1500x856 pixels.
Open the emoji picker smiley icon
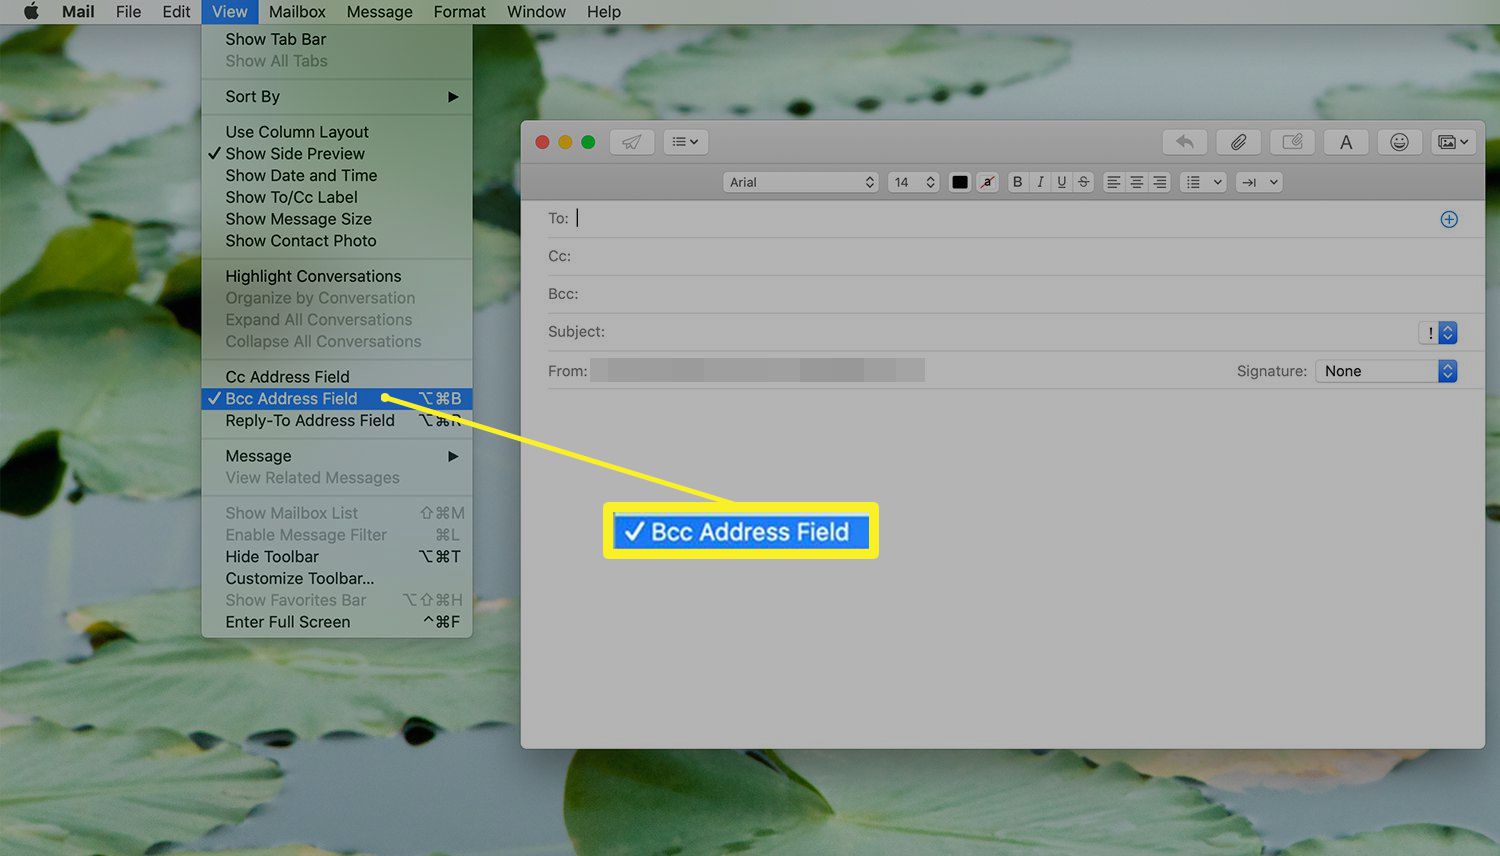coord(1399,142)
